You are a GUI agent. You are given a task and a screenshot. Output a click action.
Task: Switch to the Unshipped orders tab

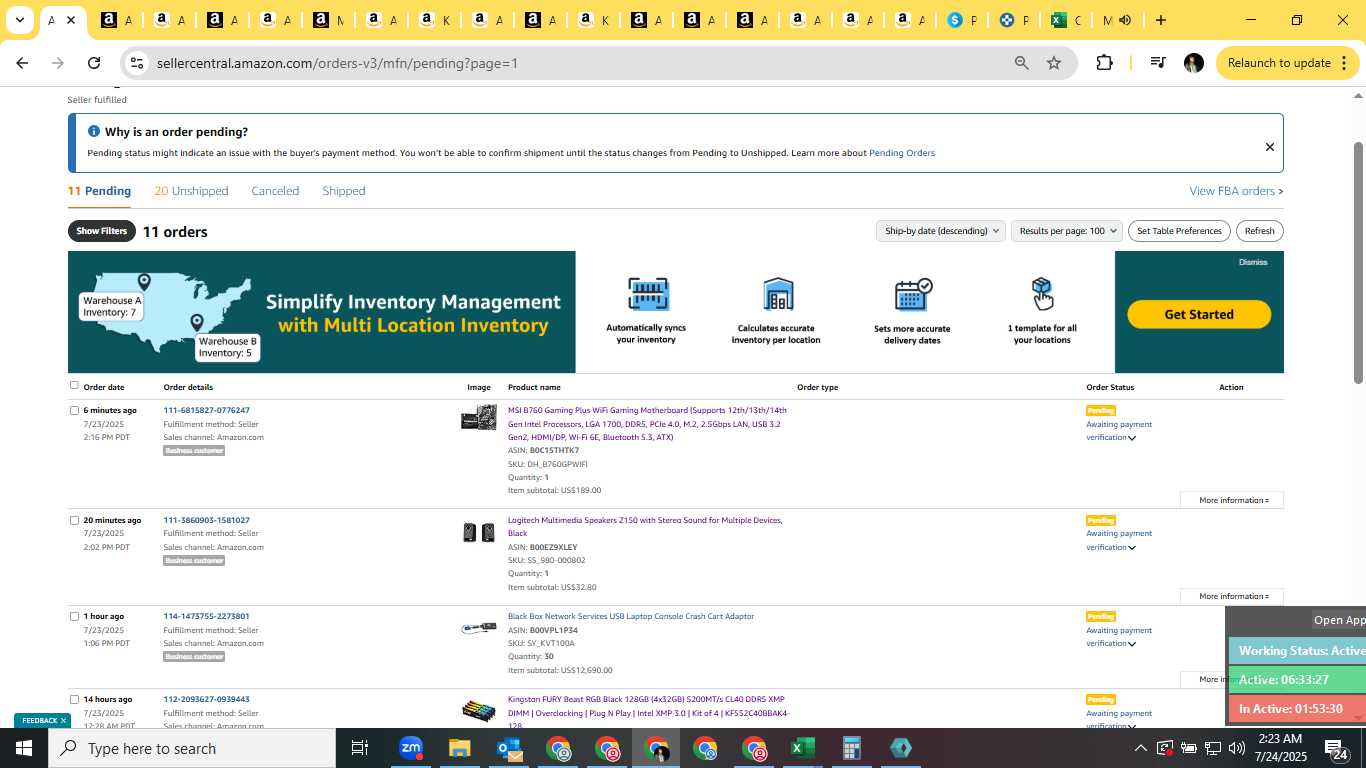191,191
